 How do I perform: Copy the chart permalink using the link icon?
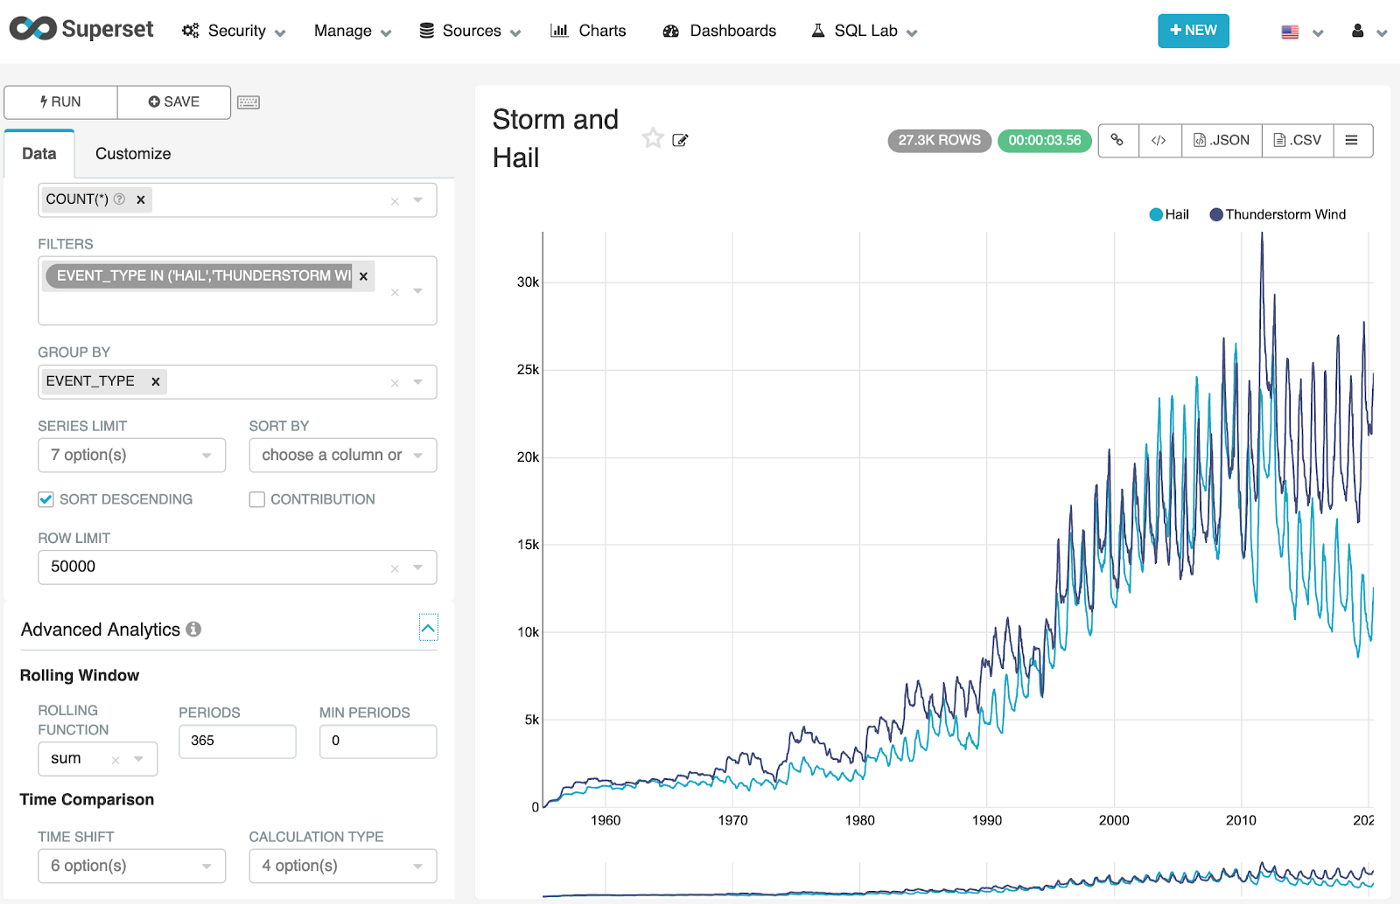coord(1118,140)
